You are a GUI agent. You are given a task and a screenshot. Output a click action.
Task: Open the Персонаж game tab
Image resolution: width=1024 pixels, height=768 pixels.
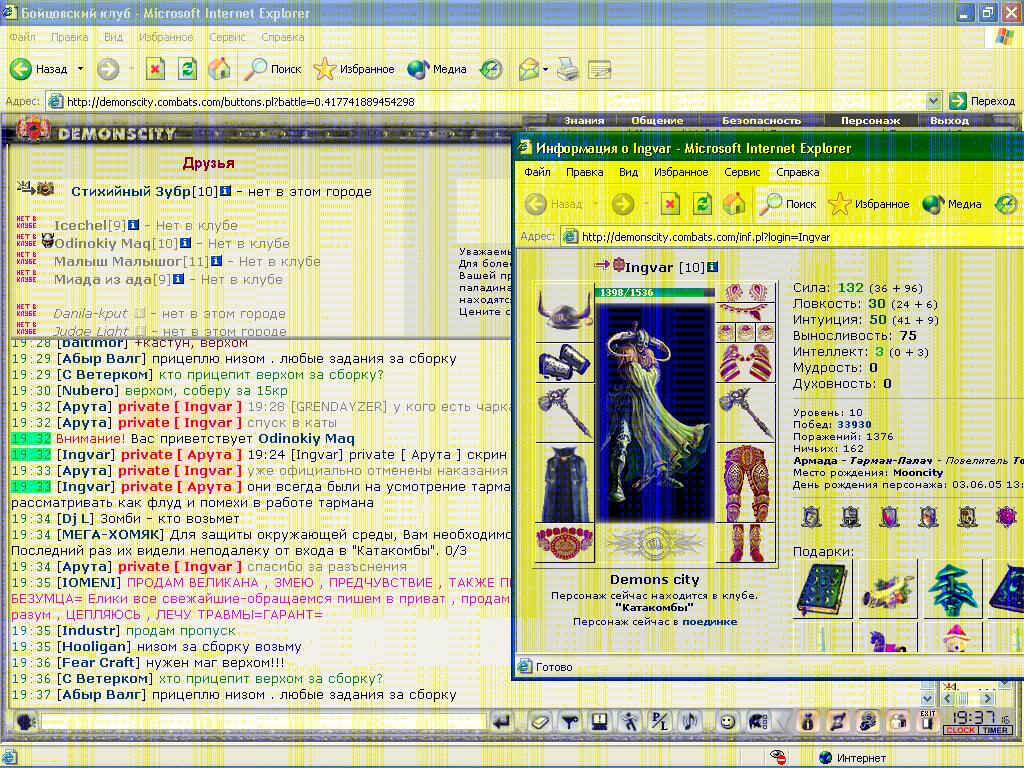[870, 120]
